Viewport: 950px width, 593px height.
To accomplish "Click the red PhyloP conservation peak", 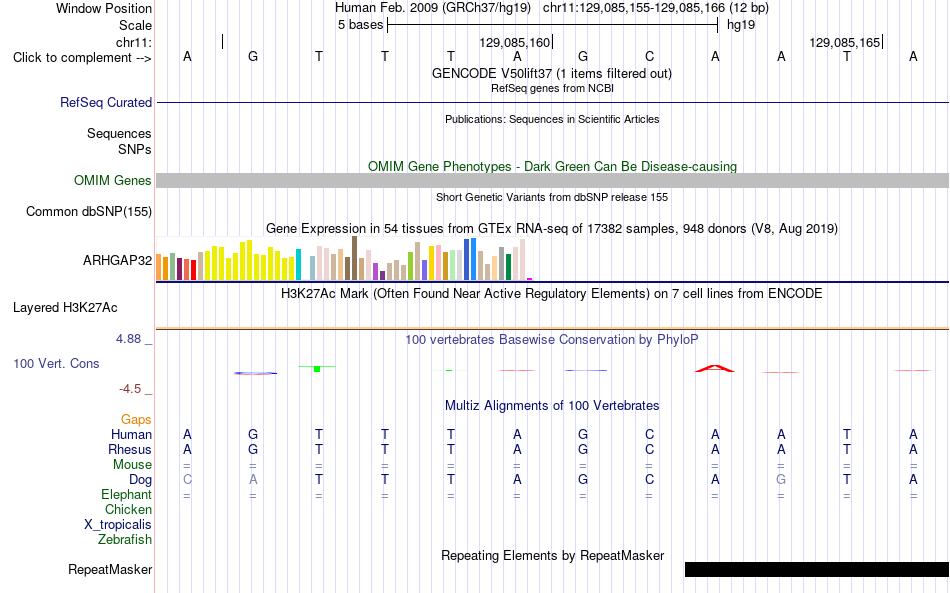I will pyautogui.click(x=714, y=368).
